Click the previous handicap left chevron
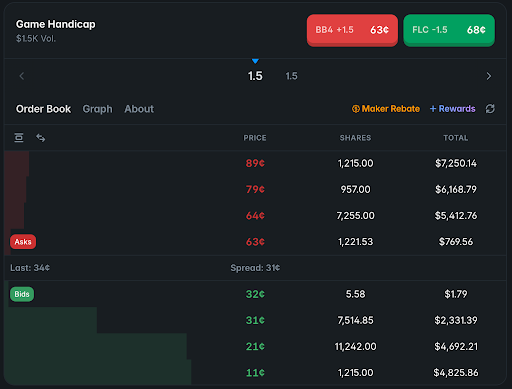 coord(22,76)
